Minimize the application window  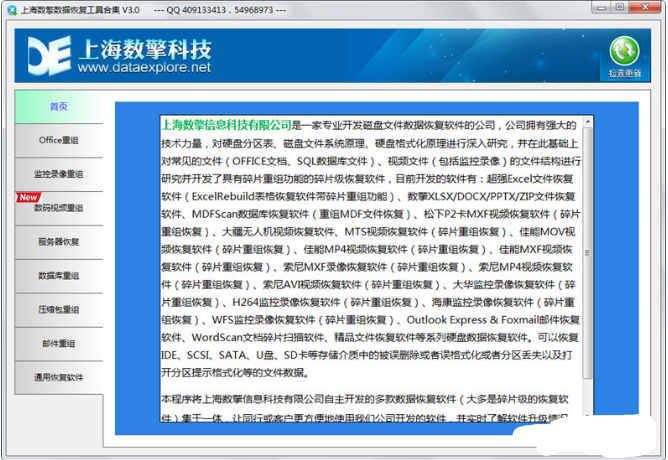(602, 8)
